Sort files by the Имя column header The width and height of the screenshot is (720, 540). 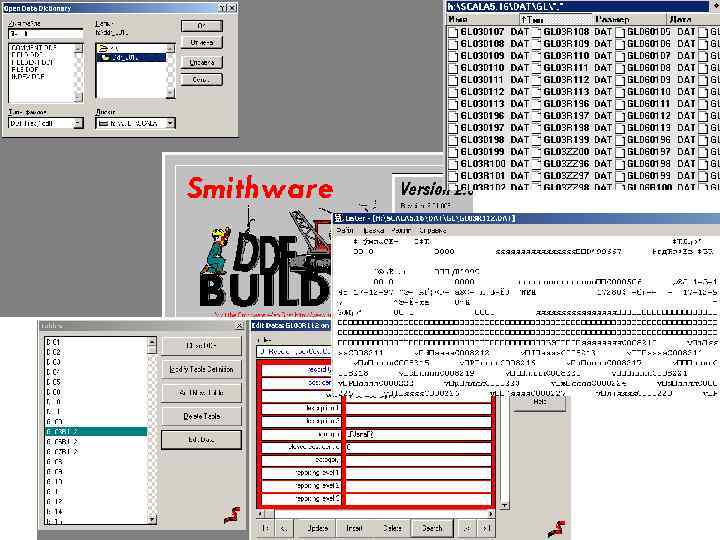[483, 19]
